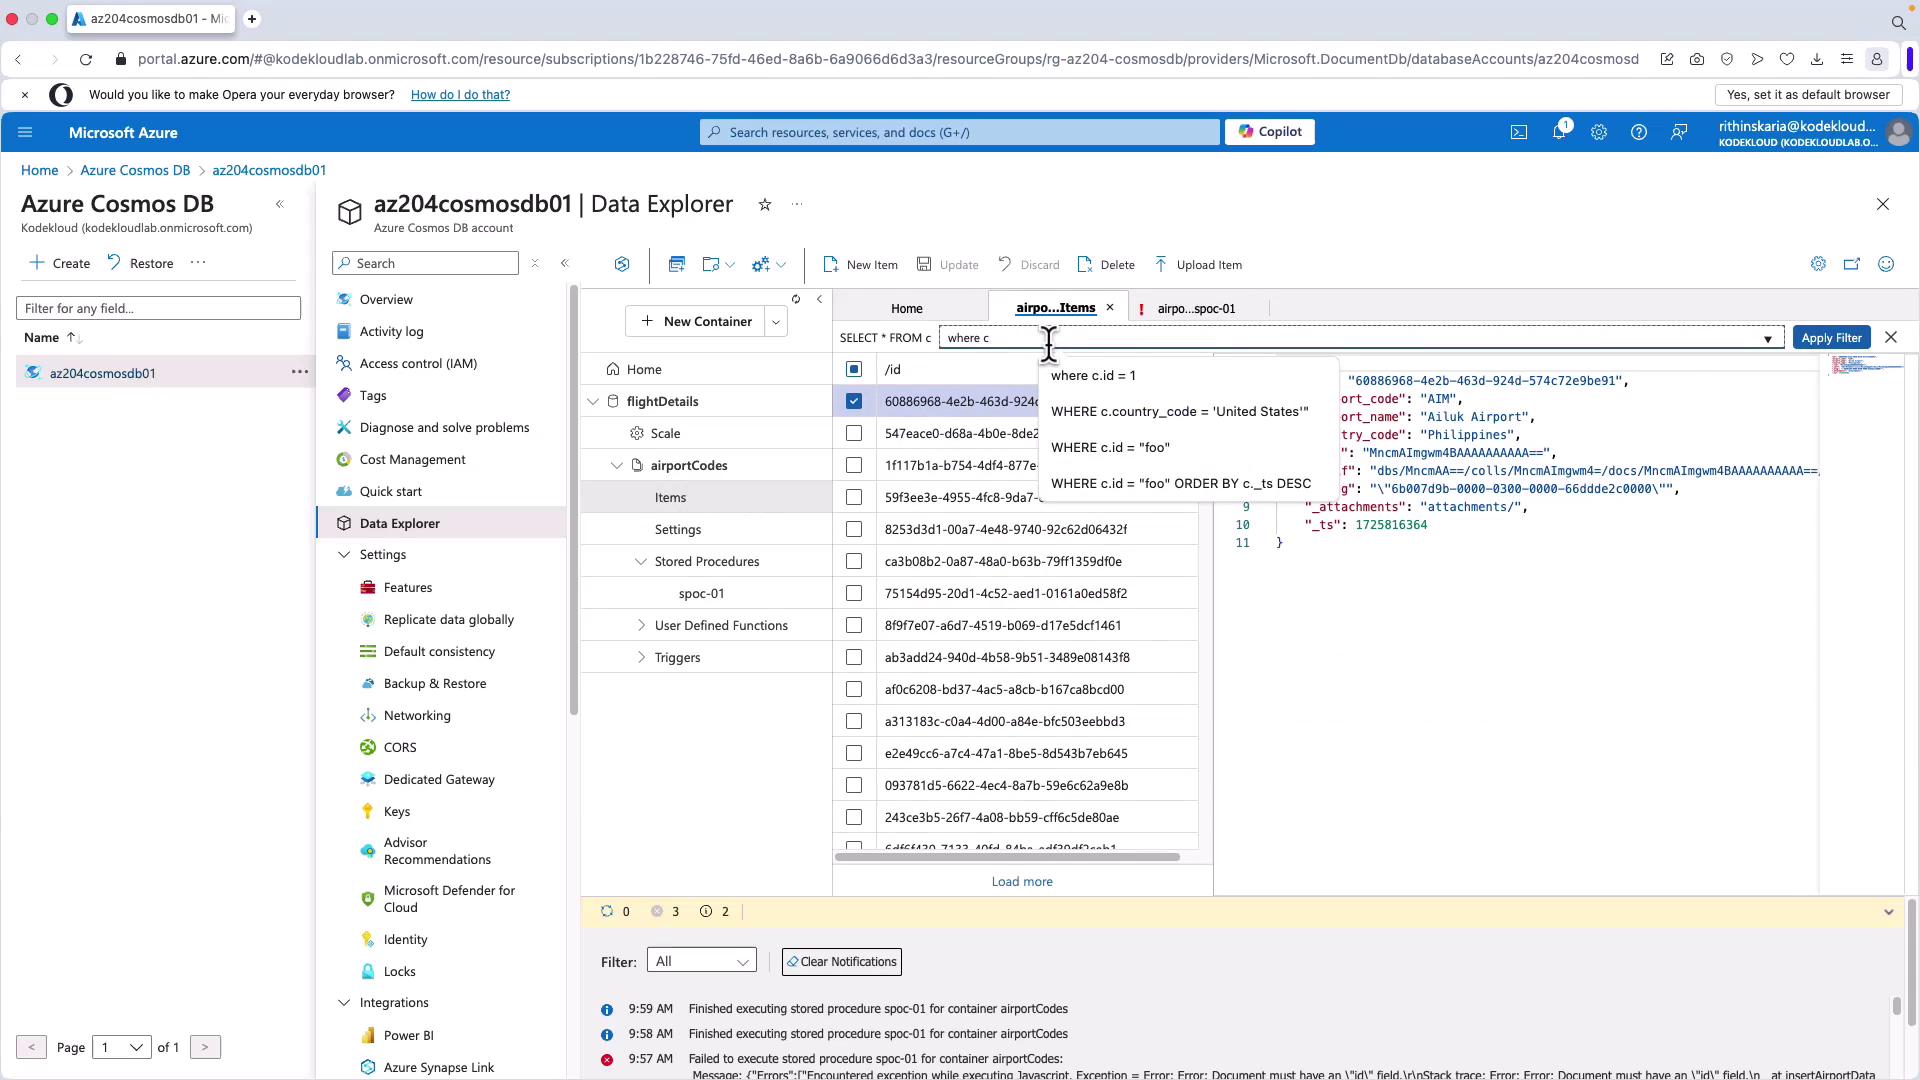Image resolution: width=1920 pixels, height=1080 pixels.
Task: Check the 8253d3d1-00a7 item checkbox
Action: [854, 529]
